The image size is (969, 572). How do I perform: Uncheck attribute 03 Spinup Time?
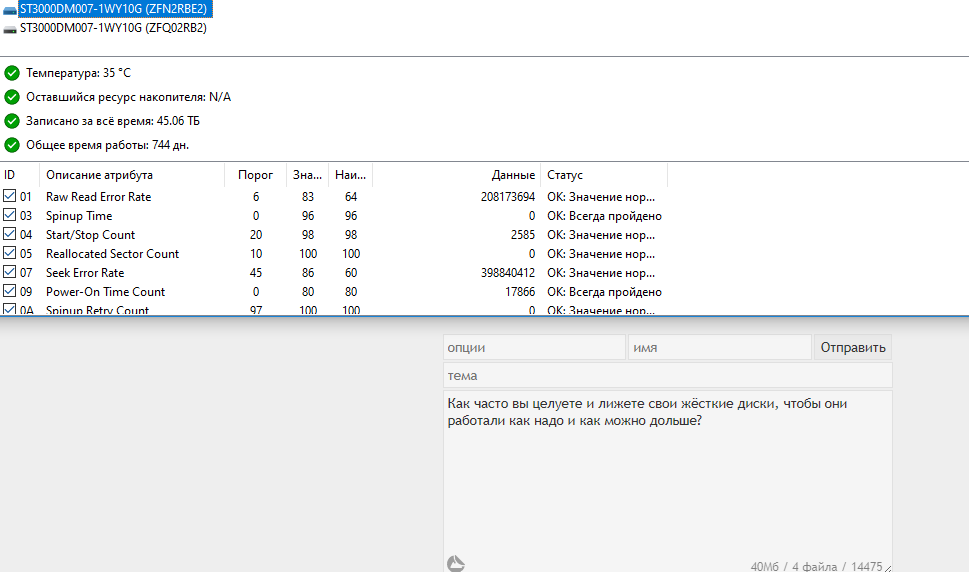[9, 215]
